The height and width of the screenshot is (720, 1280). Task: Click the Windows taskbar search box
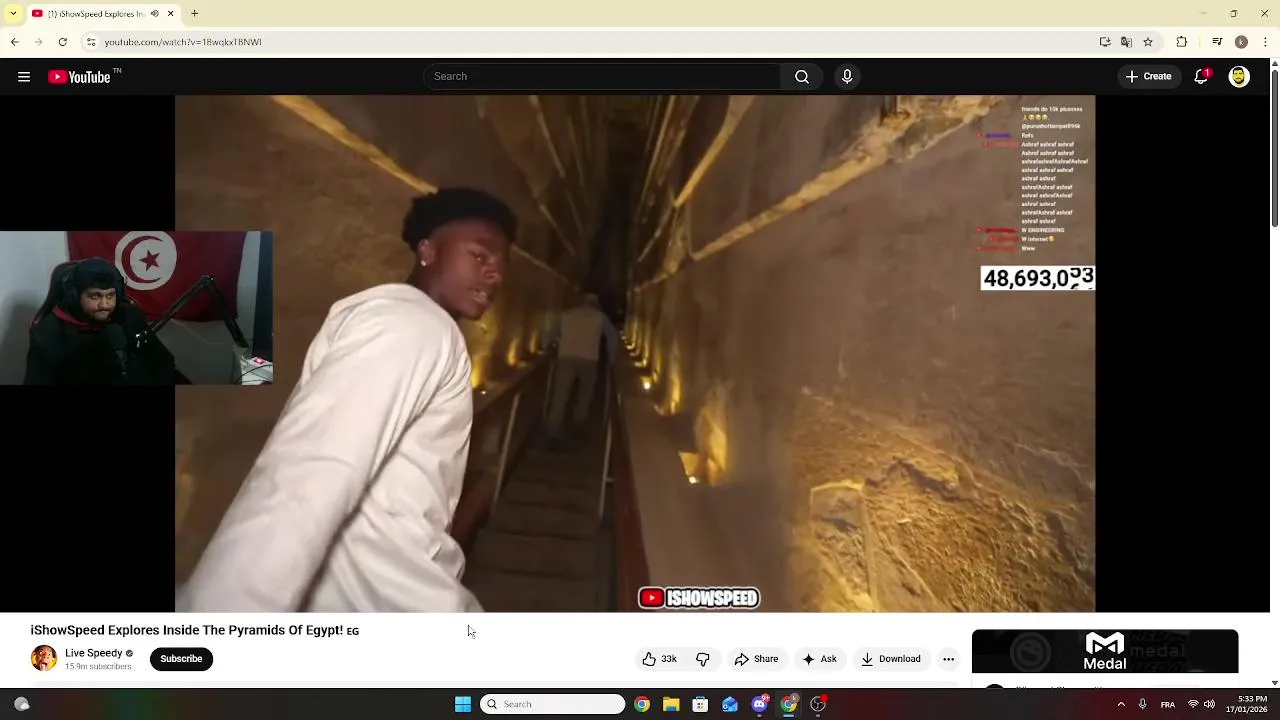coord(553,704)
